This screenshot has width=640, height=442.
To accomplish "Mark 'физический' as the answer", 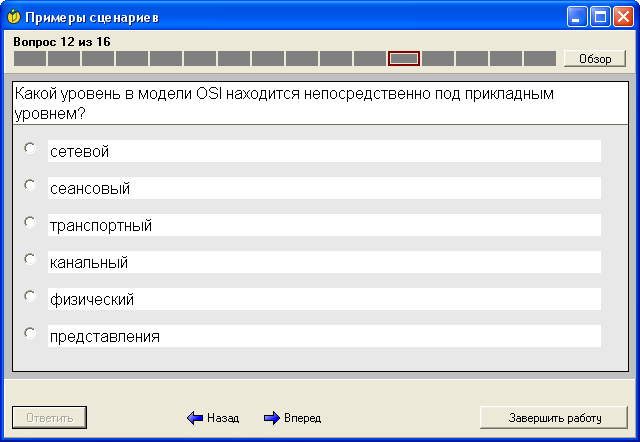I will coord(30,296).
